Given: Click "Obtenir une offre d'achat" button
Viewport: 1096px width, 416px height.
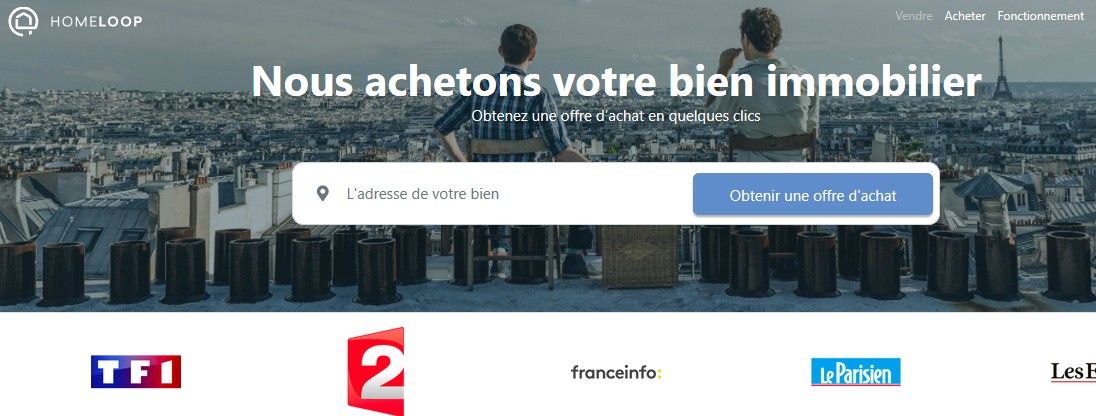Looking at the screenshot, I should tap(812, 194).
